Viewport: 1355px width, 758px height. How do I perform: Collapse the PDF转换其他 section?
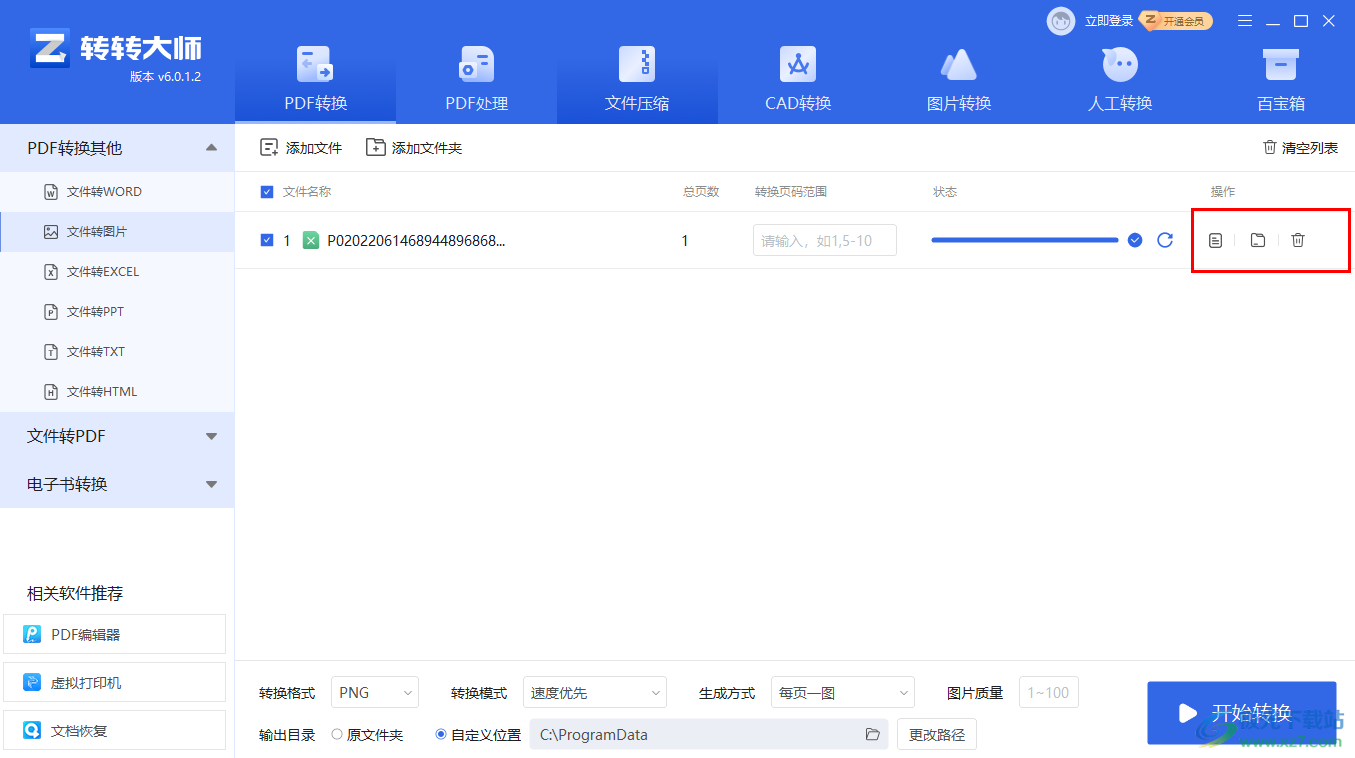(x=117, y=148)
